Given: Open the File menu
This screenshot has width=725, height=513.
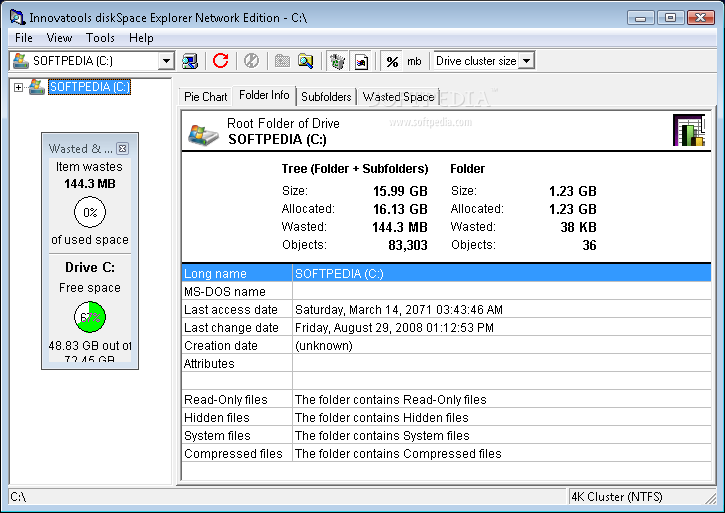Looking at the screenshot, I should click(x=24, y=38).
